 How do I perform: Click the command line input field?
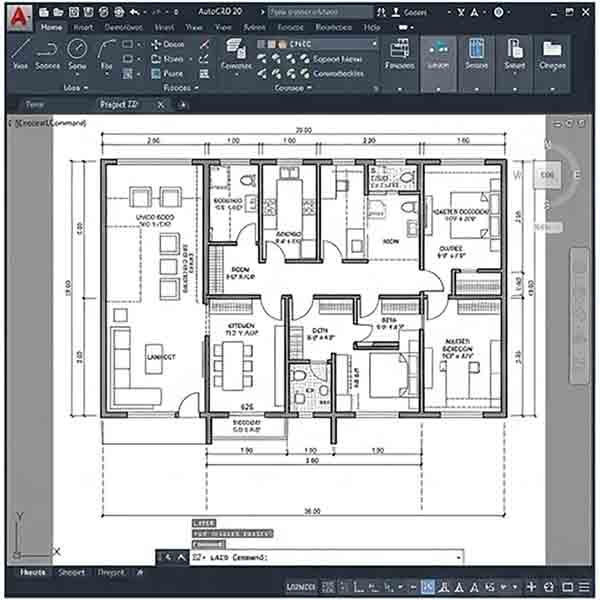326,558
